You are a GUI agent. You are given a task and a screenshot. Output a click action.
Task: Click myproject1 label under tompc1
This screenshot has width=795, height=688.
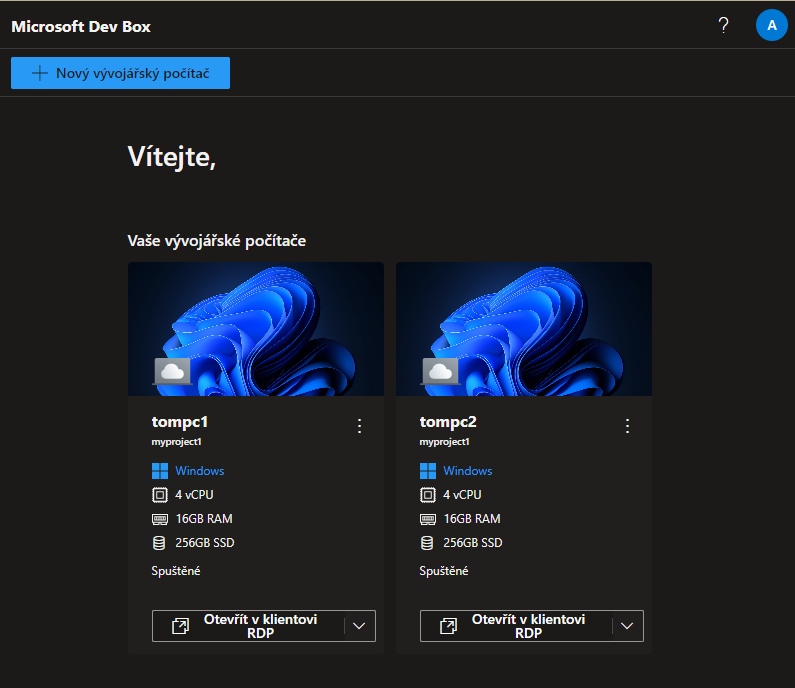click(x=176, y=442)
